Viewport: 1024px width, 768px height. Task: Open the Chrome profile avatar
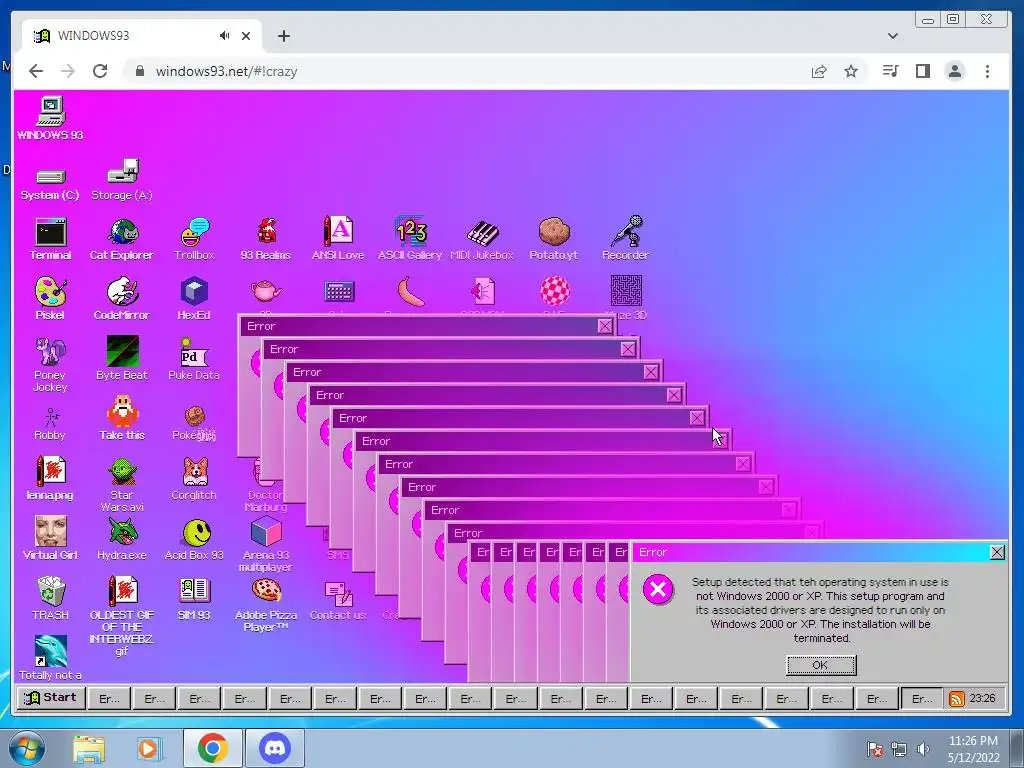pos(955,71)
